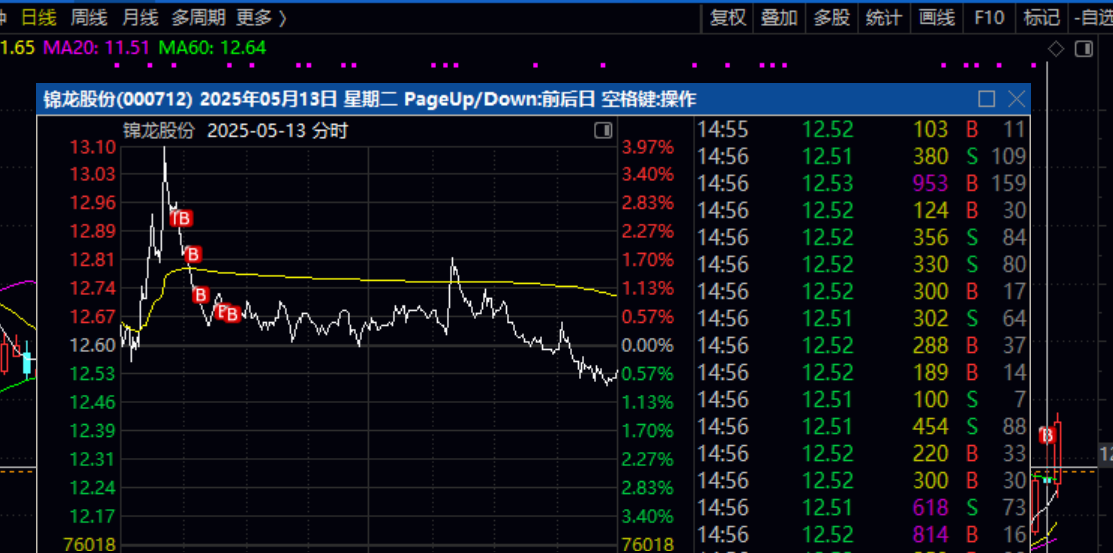
Task: Click the 0.00% percent axis label
Action: [x=647, y=346]
